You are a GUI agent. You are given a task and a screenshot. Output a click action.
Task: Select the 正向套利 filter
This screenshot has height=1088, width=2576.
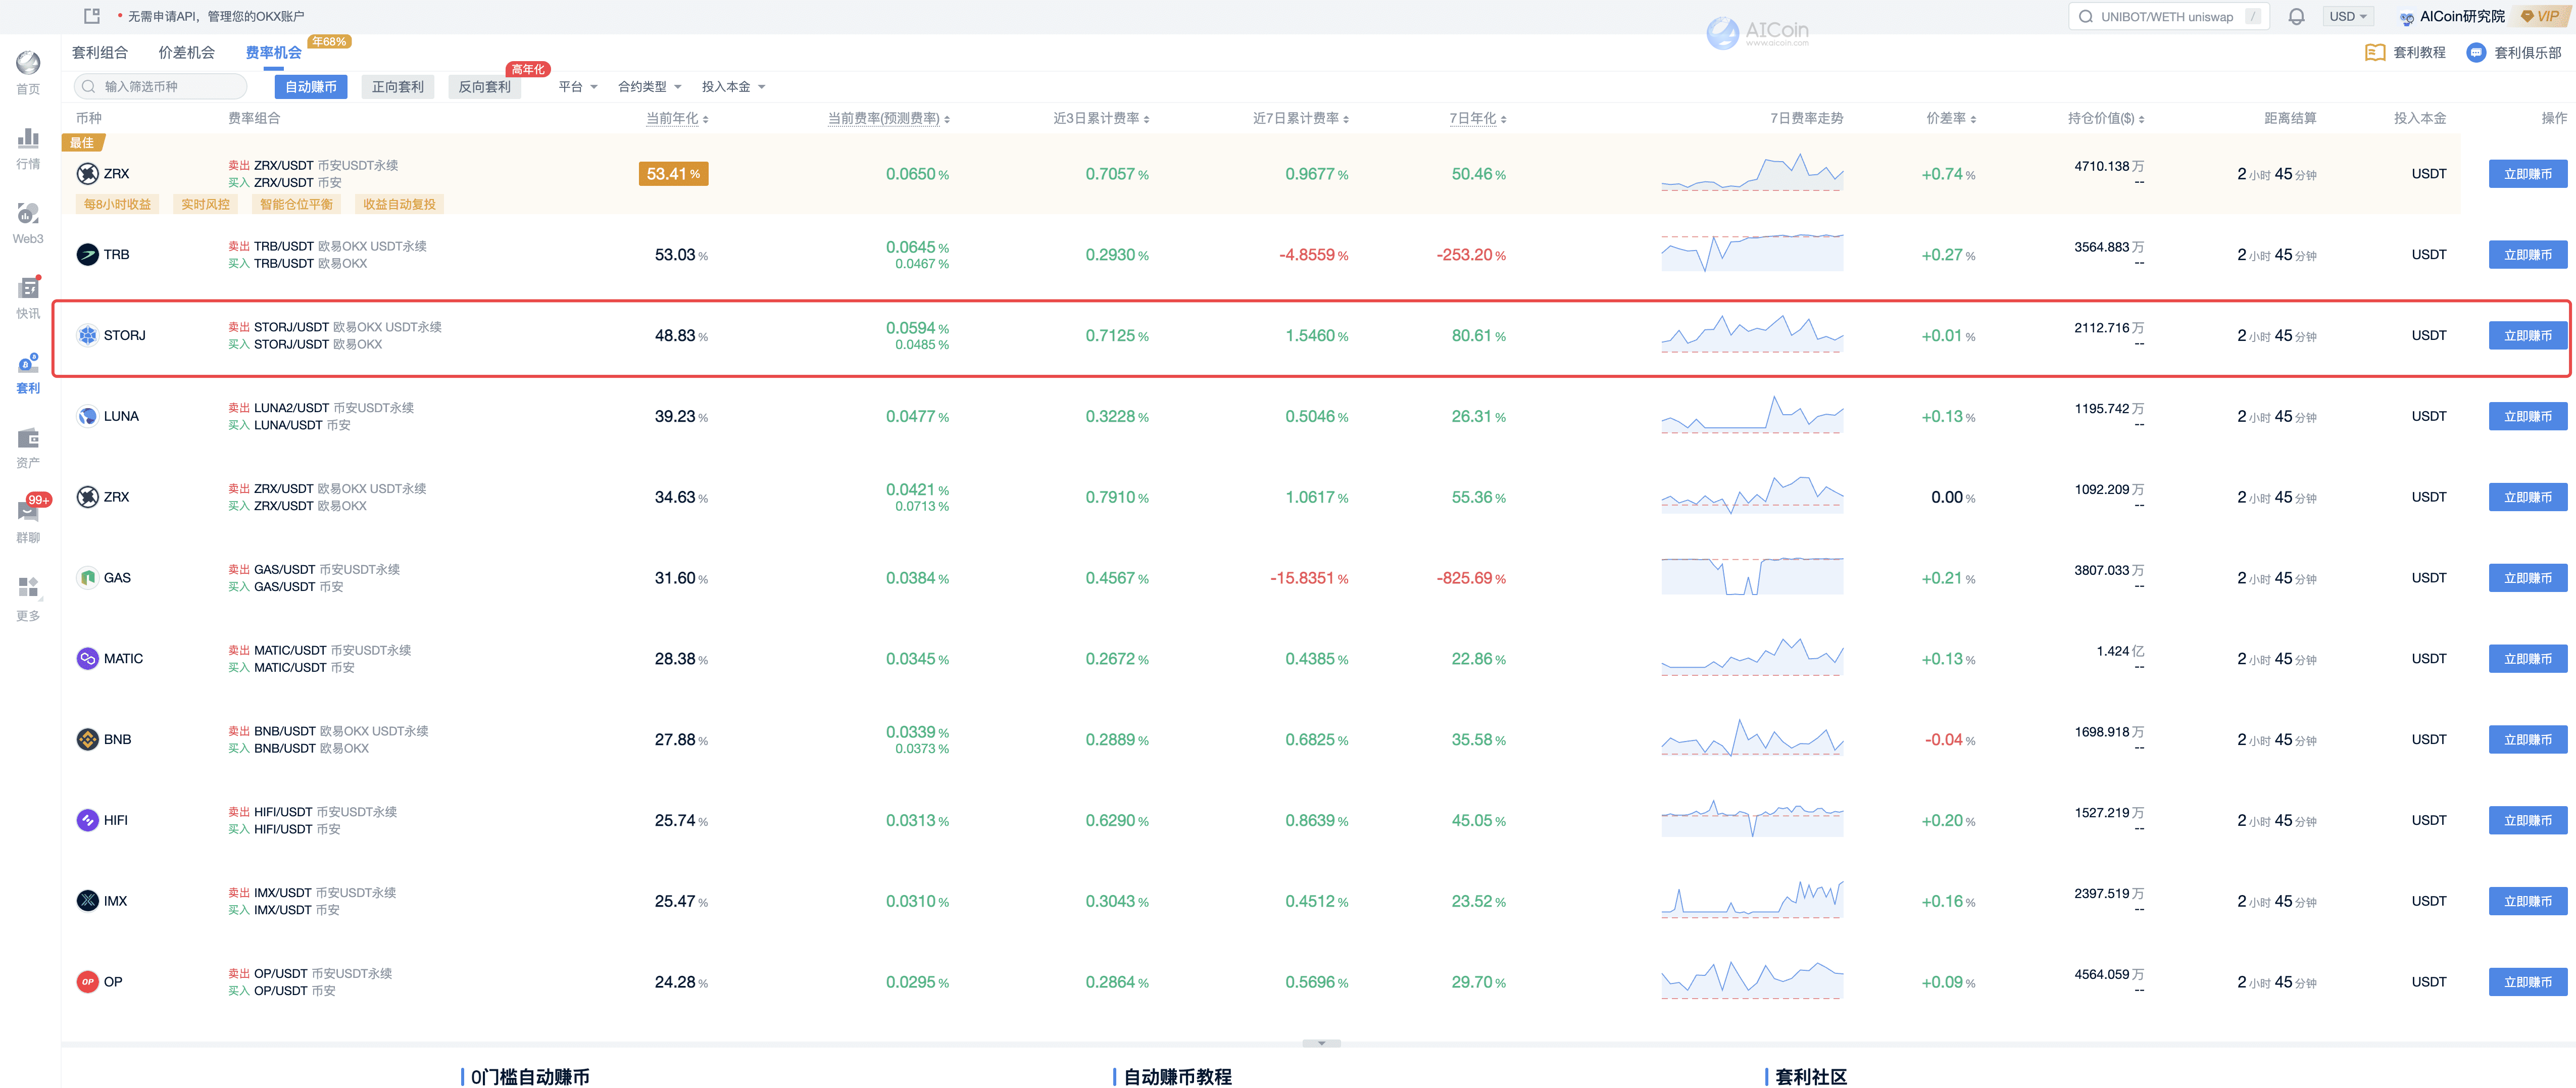(x=398, y=87)
